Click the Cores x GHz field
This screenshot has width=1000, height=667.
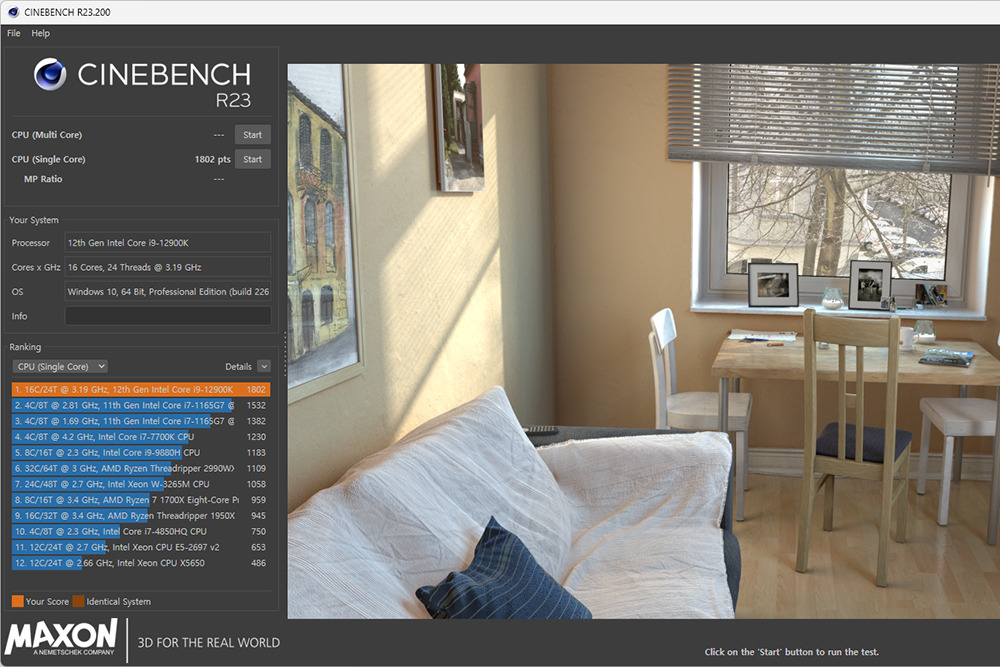click(x=168, y=266)
